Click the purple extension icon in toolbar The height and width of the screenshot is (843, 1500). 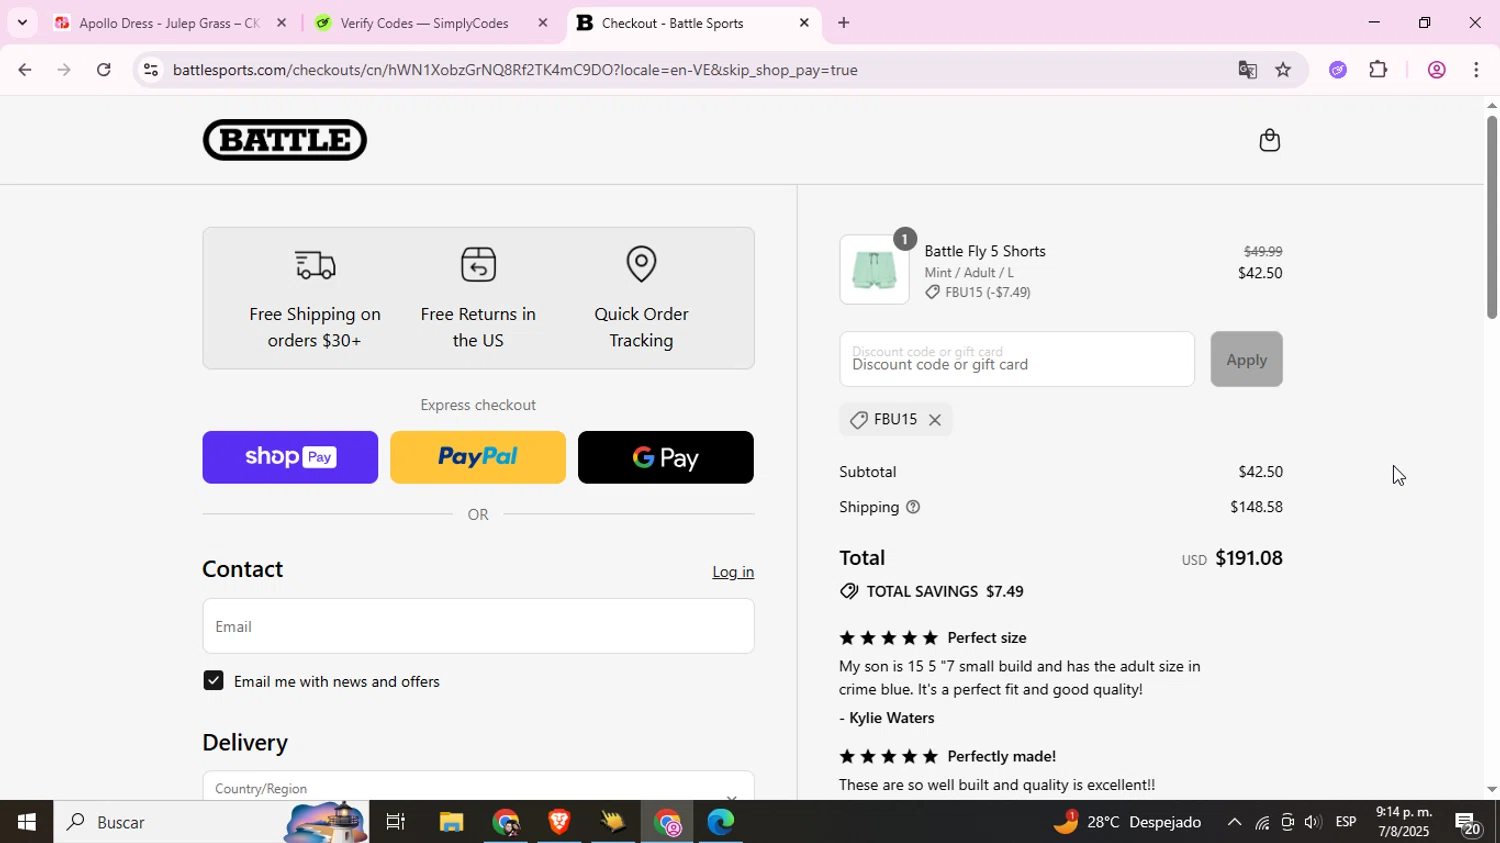[x=1338, y=70]
